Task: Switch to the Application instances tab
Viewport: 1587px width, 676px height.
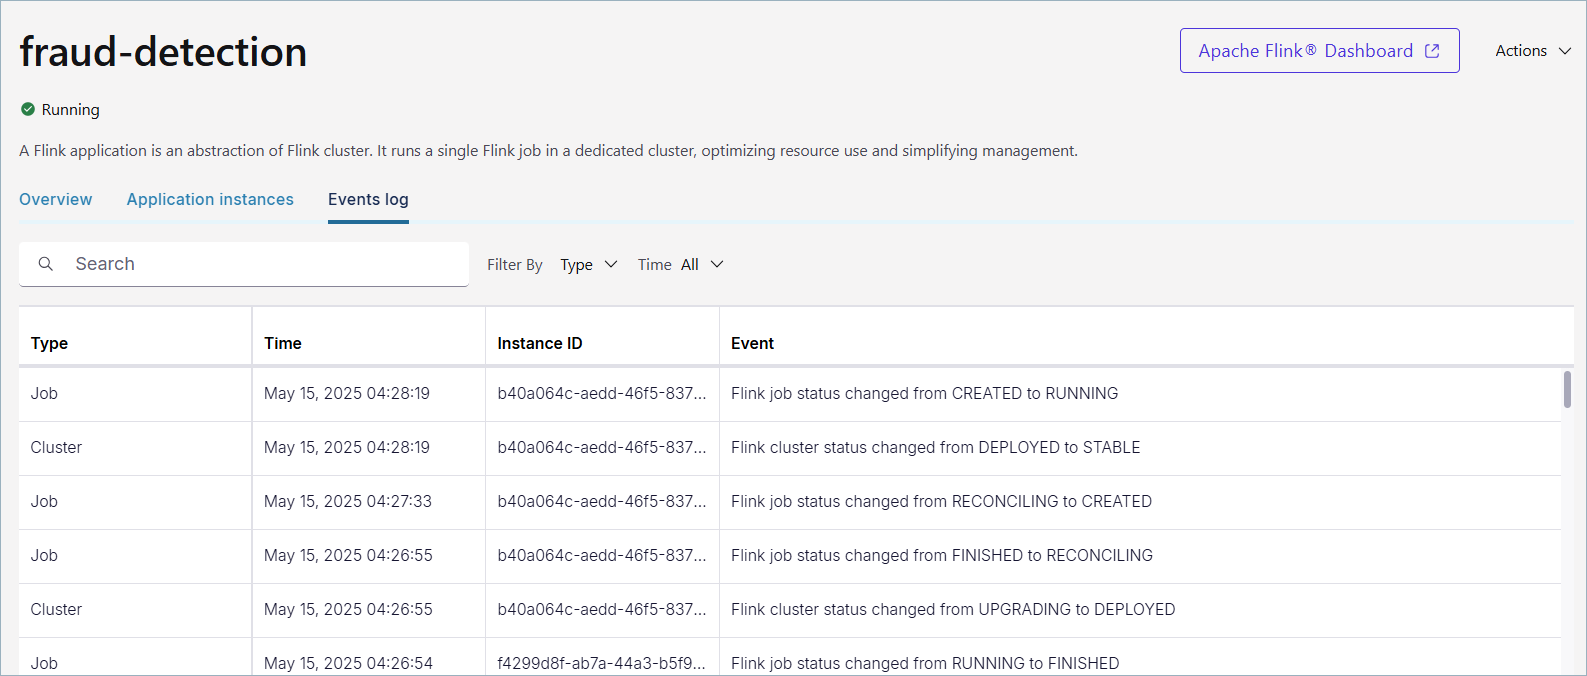Action: click(210, 200)
